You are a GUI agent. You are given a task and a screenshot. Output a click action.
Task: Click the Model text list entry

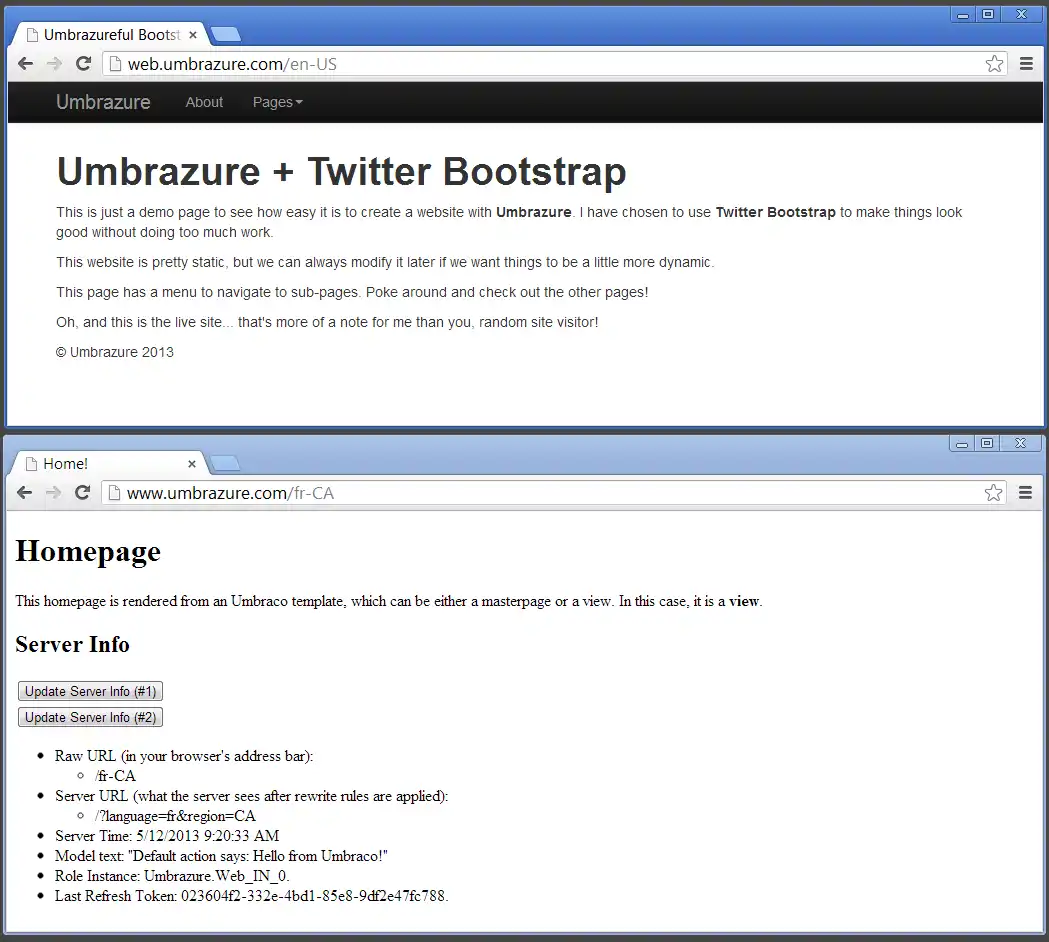point(221,856)
